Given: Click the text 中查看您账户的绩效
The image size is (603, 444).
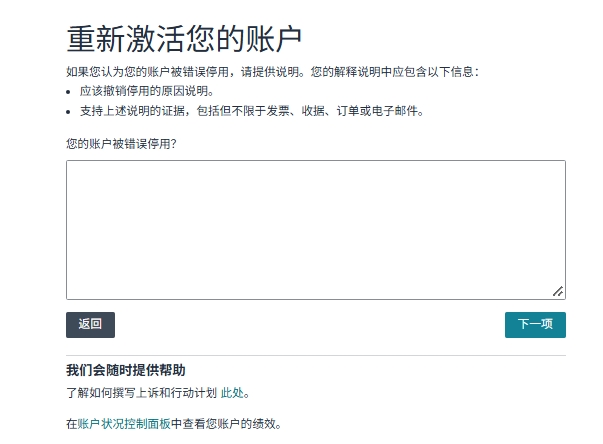Looking at the screenshot, I should coord(226,424).
